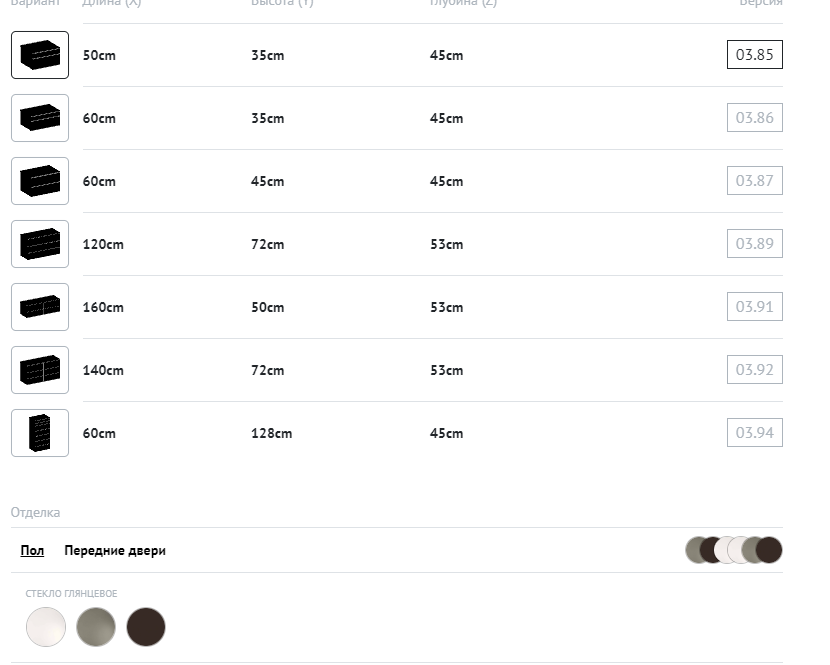
Task: Pick the dark brown glossy glass swatch
Action: (146, 627)
